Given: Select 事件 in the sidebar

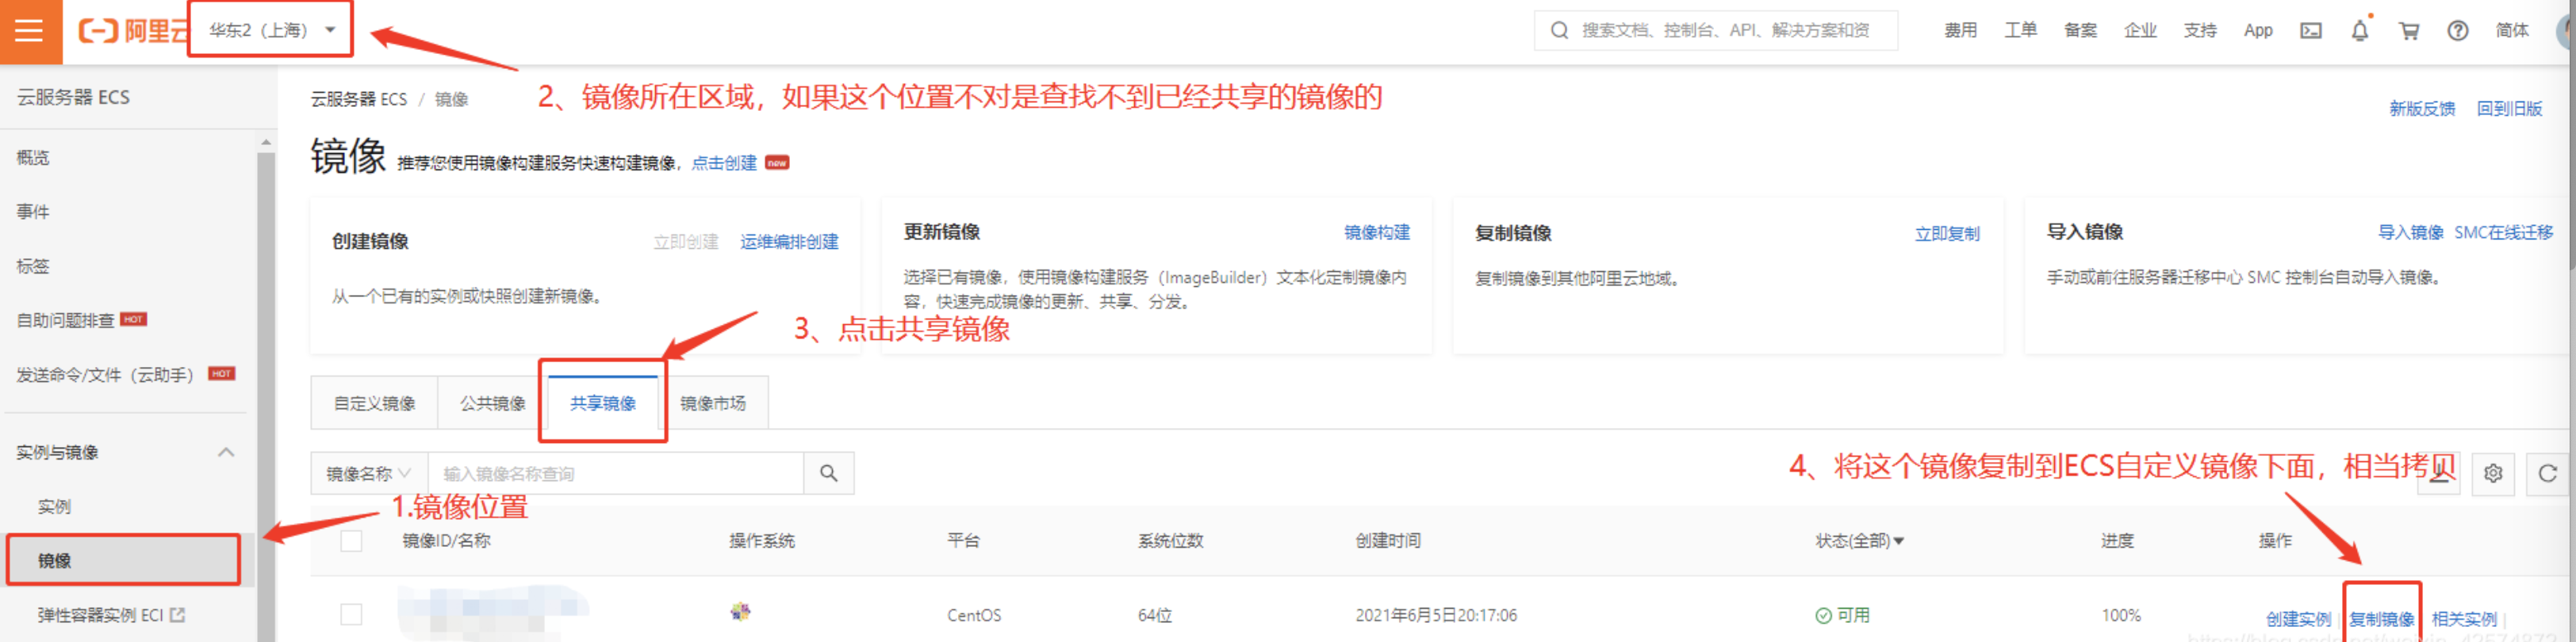Looking at the screenshot, I should 33,211.
